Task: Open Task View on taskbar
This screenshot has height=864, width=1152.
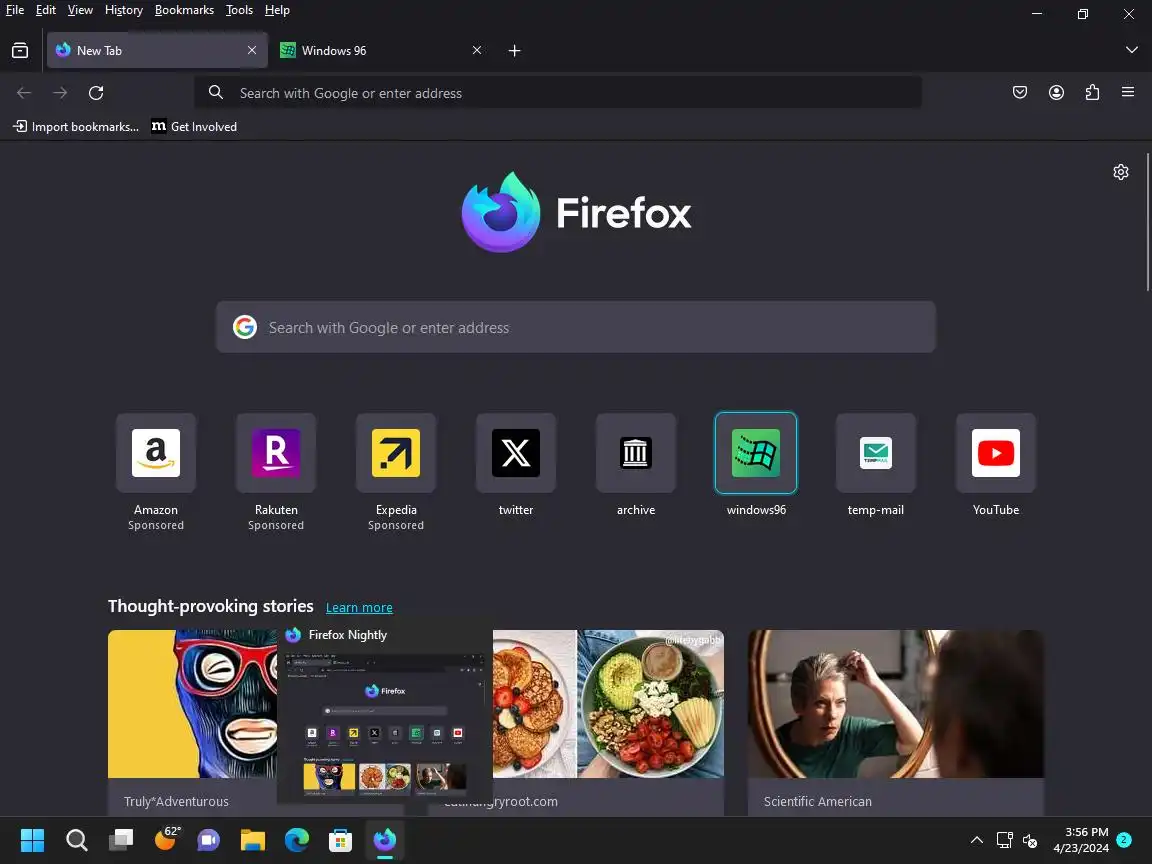Action: [x=120, y=839]
